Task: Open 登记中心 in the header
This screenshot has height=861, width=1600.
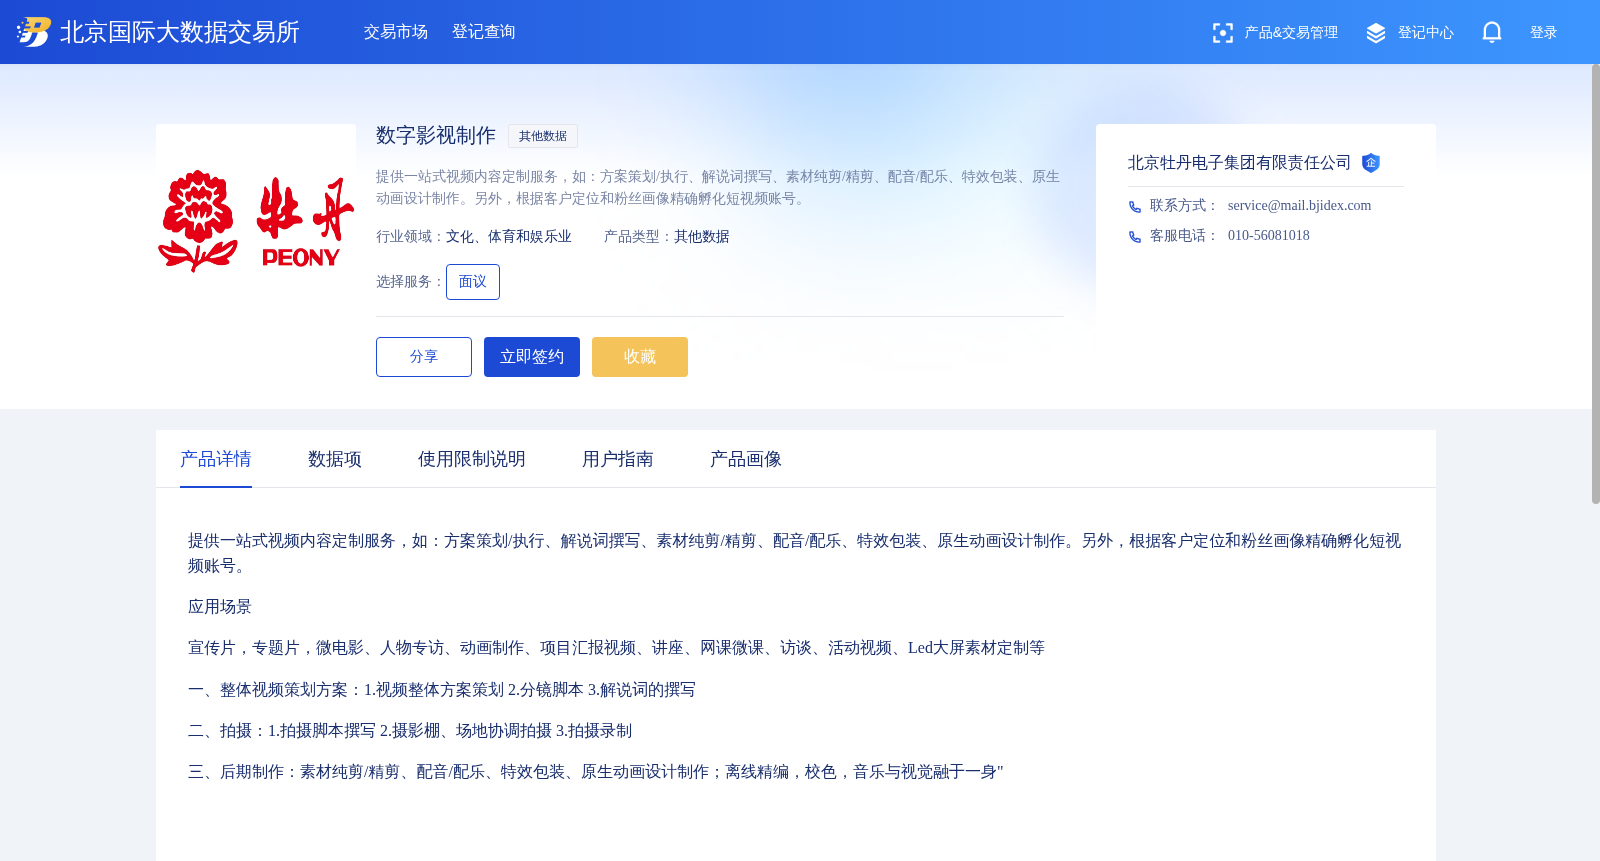Action: [1426, 33]
